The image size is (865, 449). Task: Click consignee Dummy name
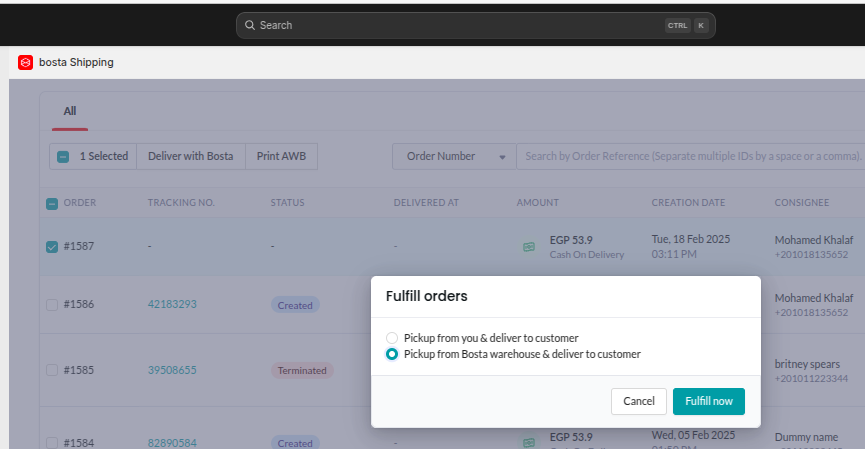tap(806, 437)
